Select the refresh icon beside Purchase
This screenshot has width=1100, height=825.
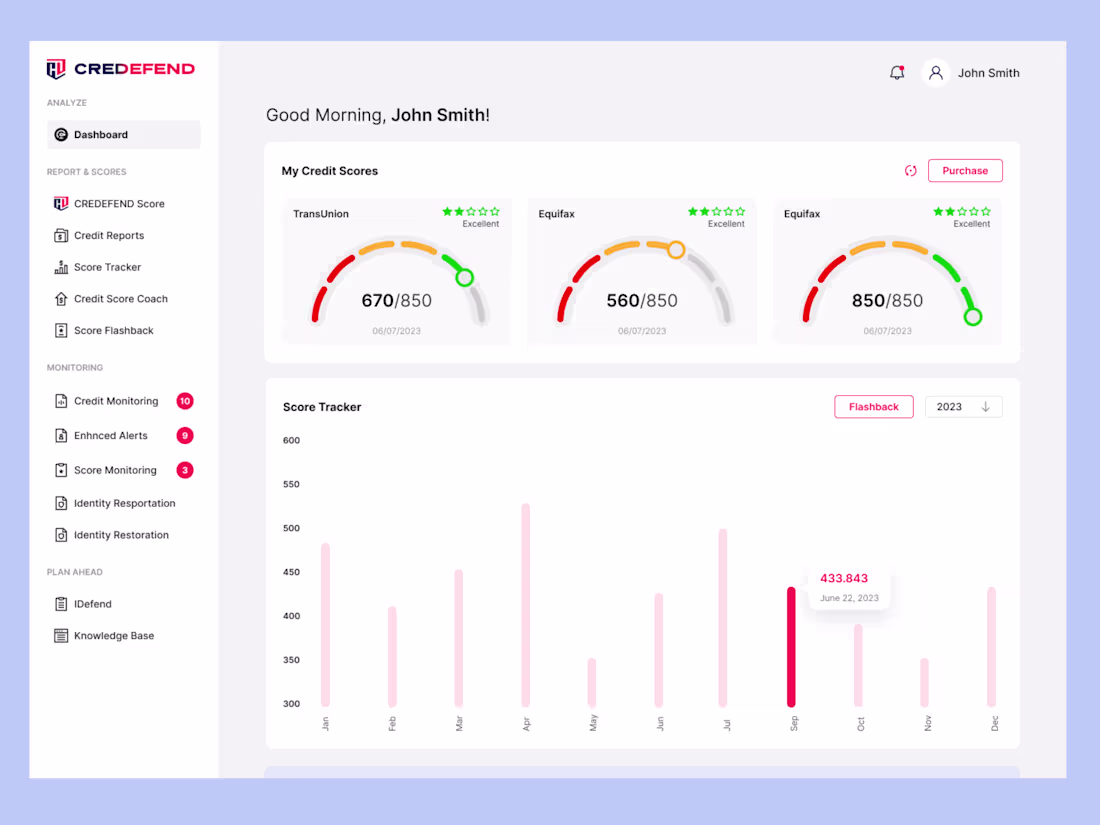pyautogui.click(x=910, y=170)
